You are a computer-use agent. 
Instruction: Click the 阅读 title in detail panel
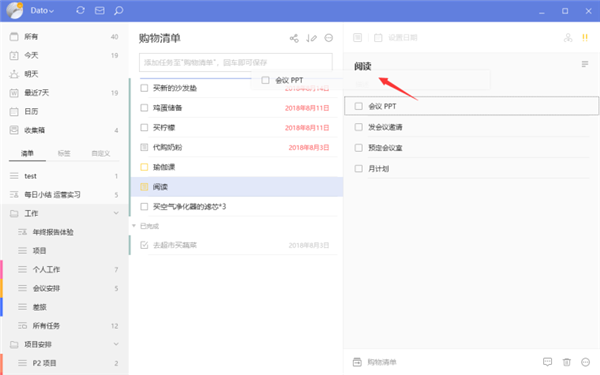pos(363,66)
